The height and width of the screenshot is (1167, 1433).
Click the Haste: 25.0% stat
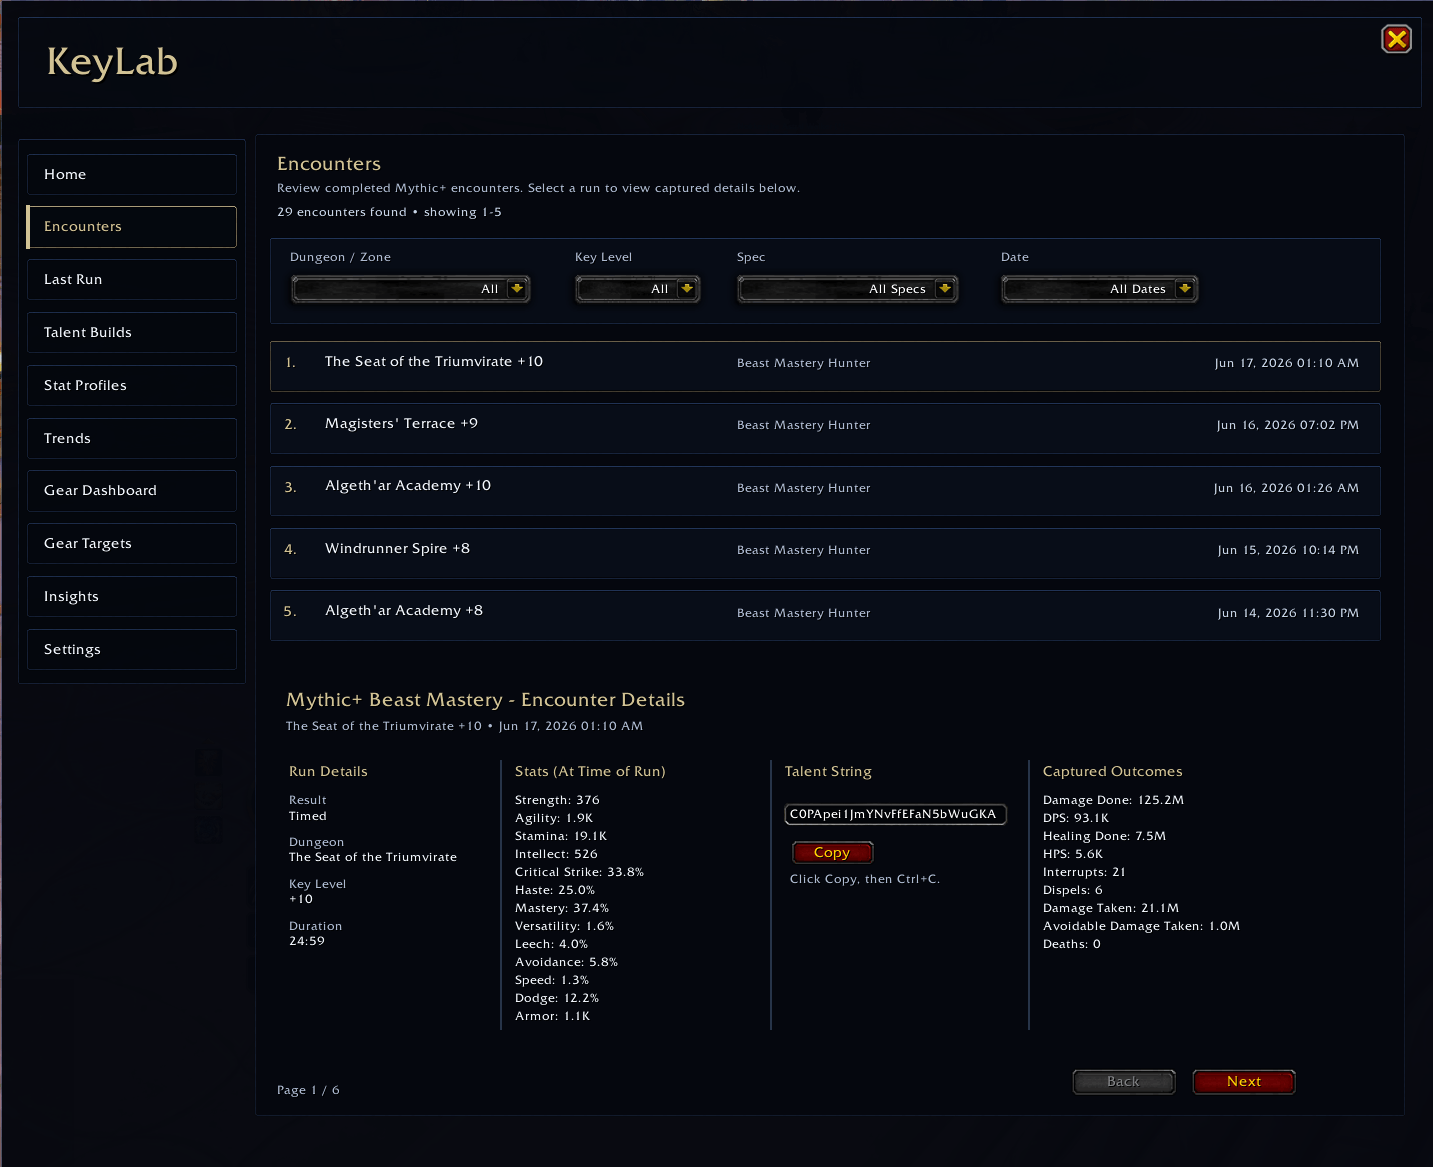(x=555, y=890)
